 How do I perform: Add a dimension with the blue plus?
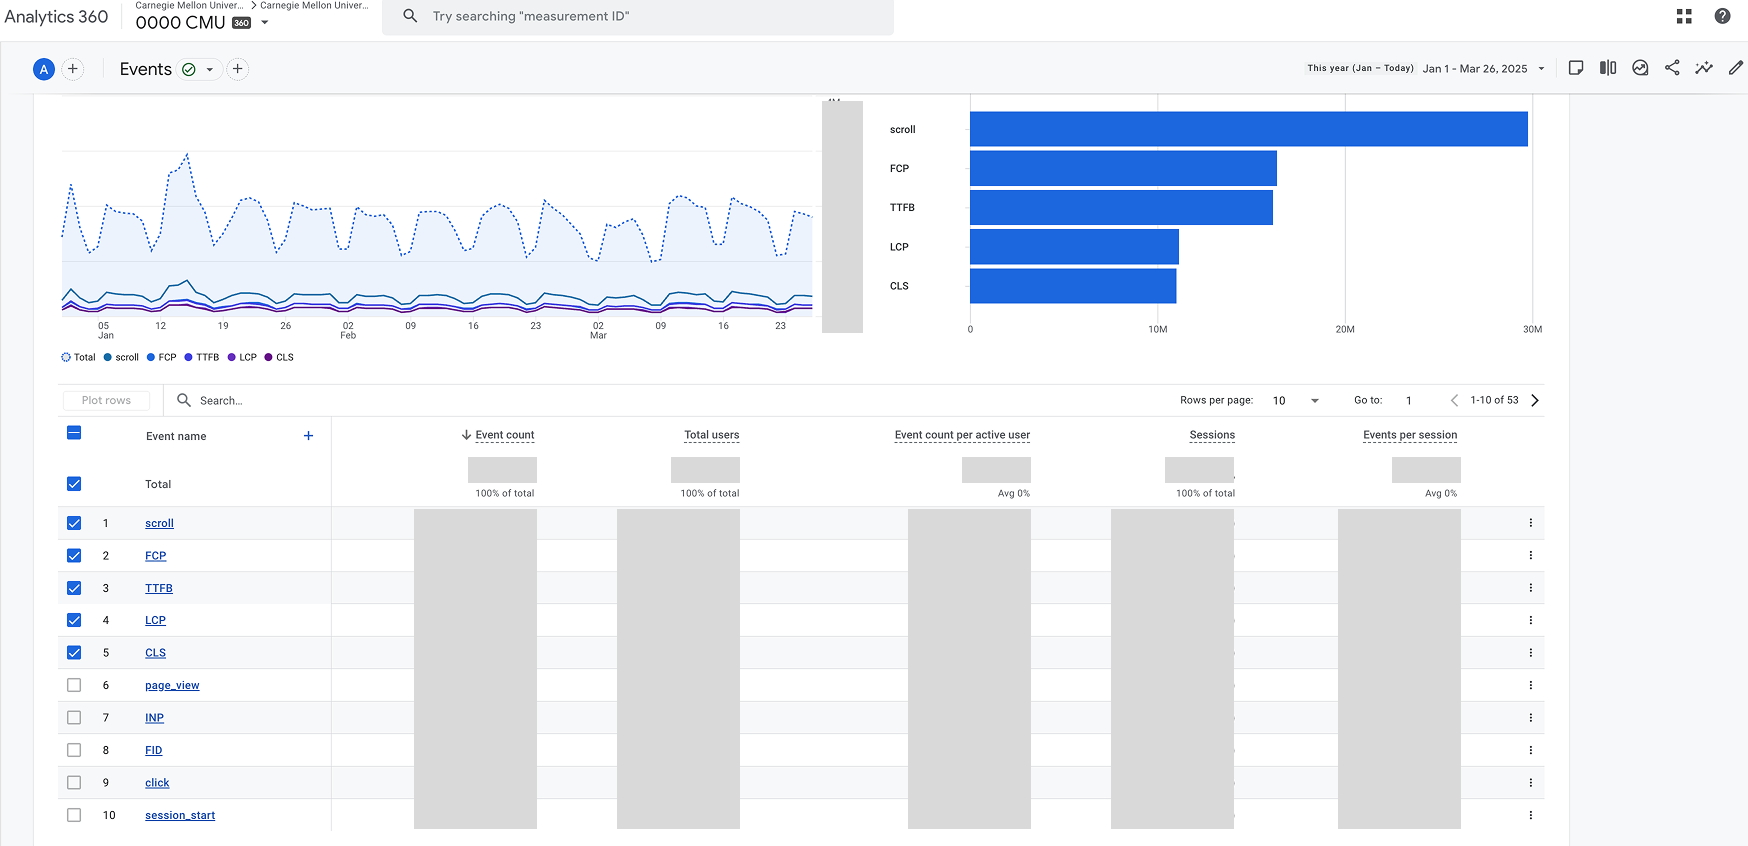tap(308, 436)
